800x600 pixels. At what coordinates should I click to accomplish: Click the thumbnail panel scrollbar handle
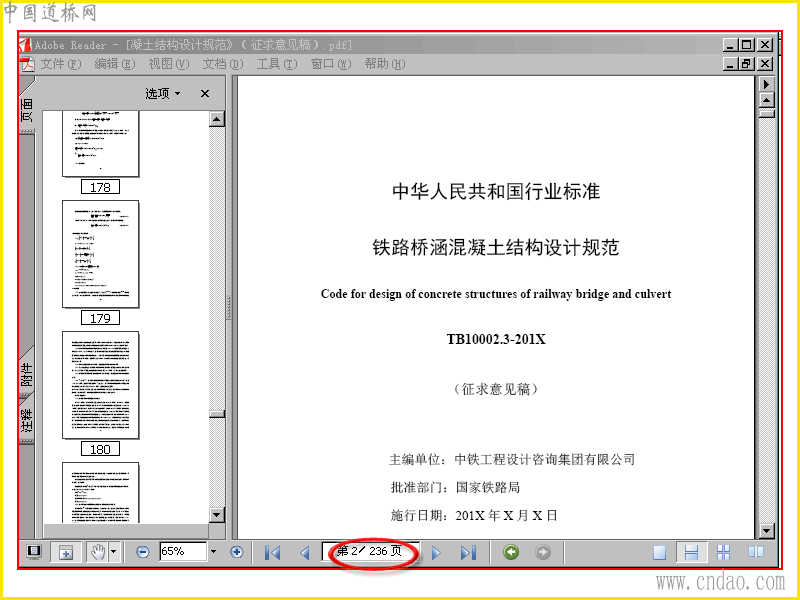pos(217,414)
